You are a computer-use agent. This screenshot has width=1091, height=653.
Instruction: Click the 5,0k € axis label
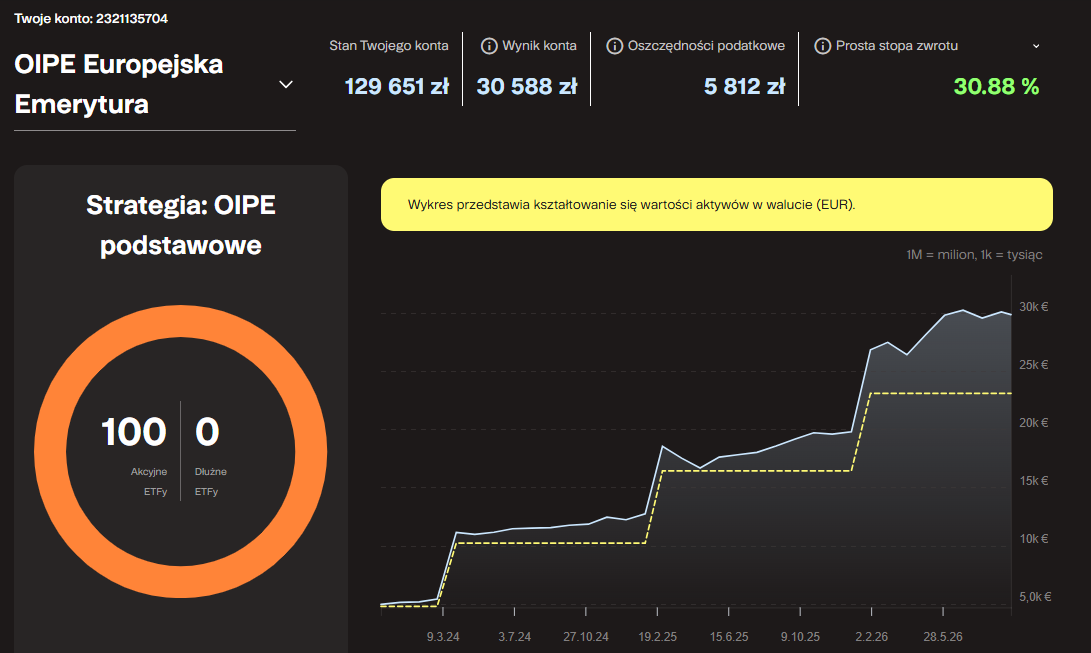1035,597
